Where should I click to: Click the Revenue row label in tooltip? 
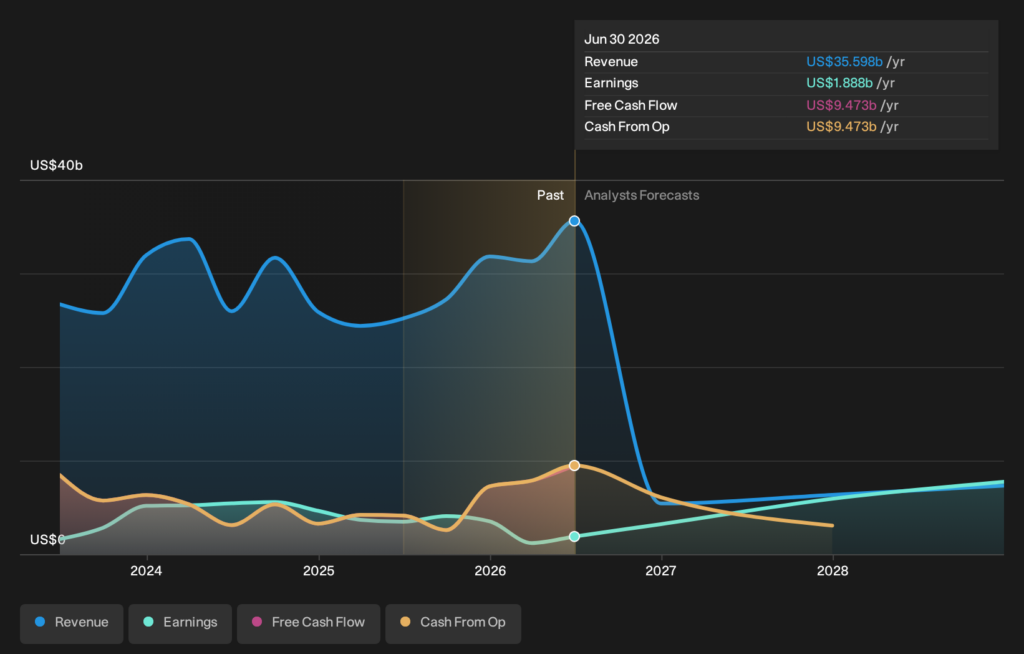click(x=611, y=61)
